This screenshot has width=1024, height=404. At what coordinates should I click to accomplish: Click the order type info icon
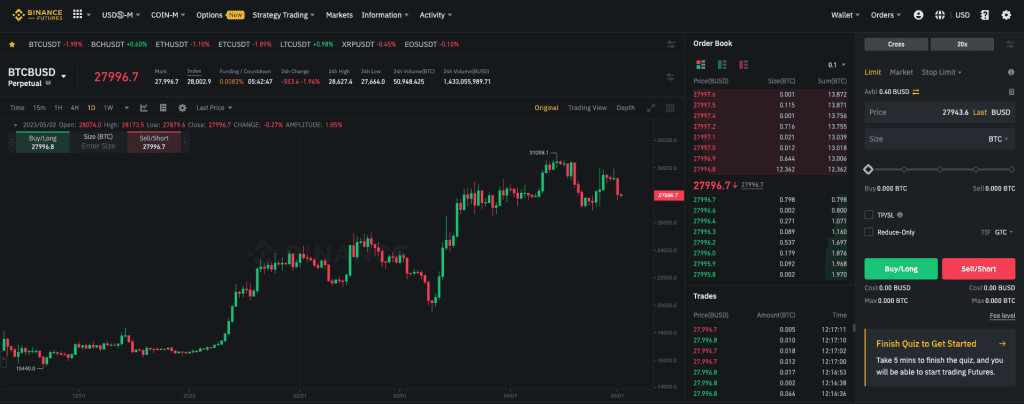coord(1011,72)
